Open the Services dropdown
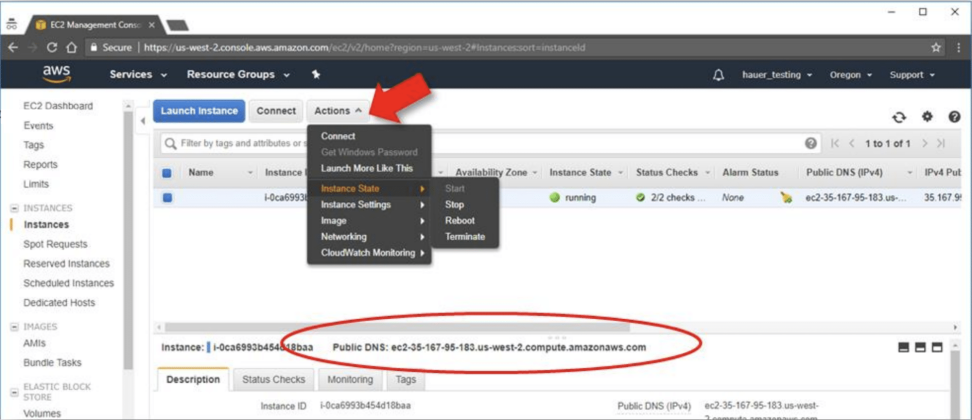972x420 pixels. 138,74
